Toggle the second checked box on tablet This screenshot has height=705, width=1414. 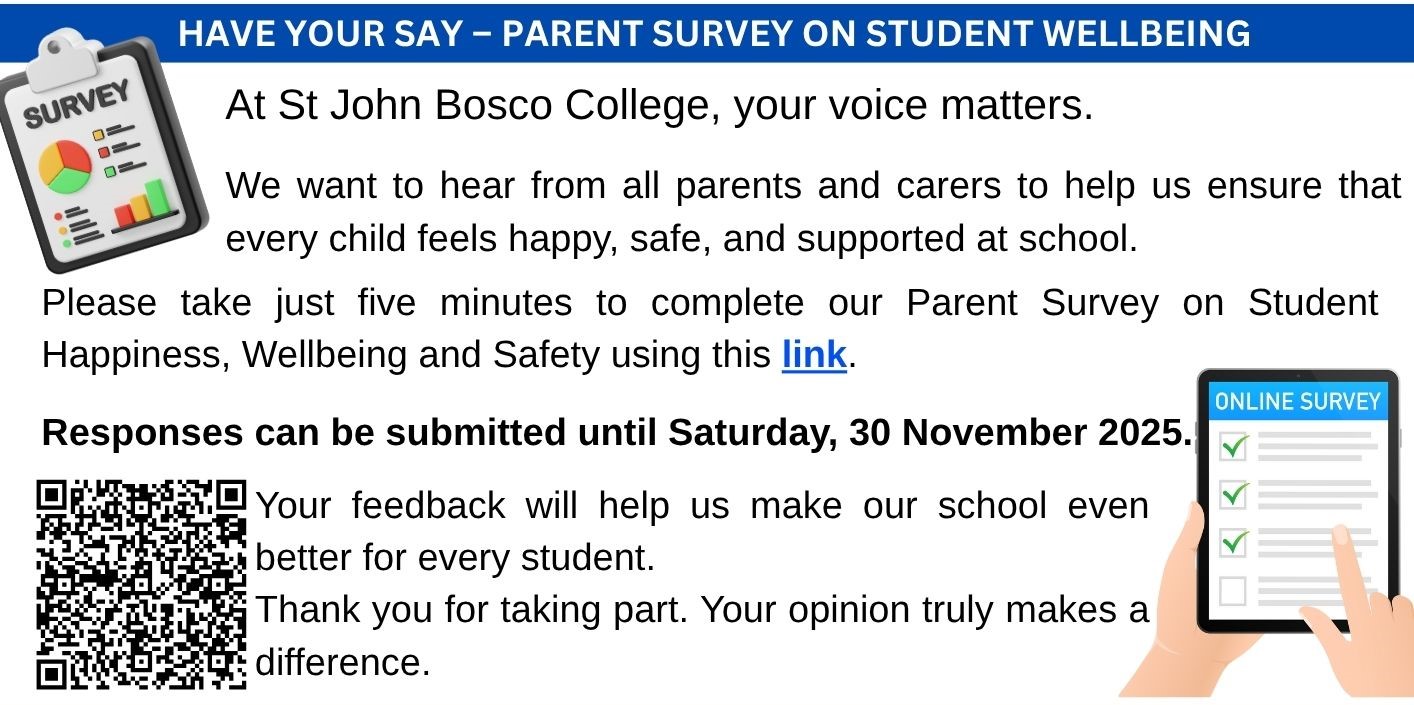pyautogui.click(x=1234, y=494)
